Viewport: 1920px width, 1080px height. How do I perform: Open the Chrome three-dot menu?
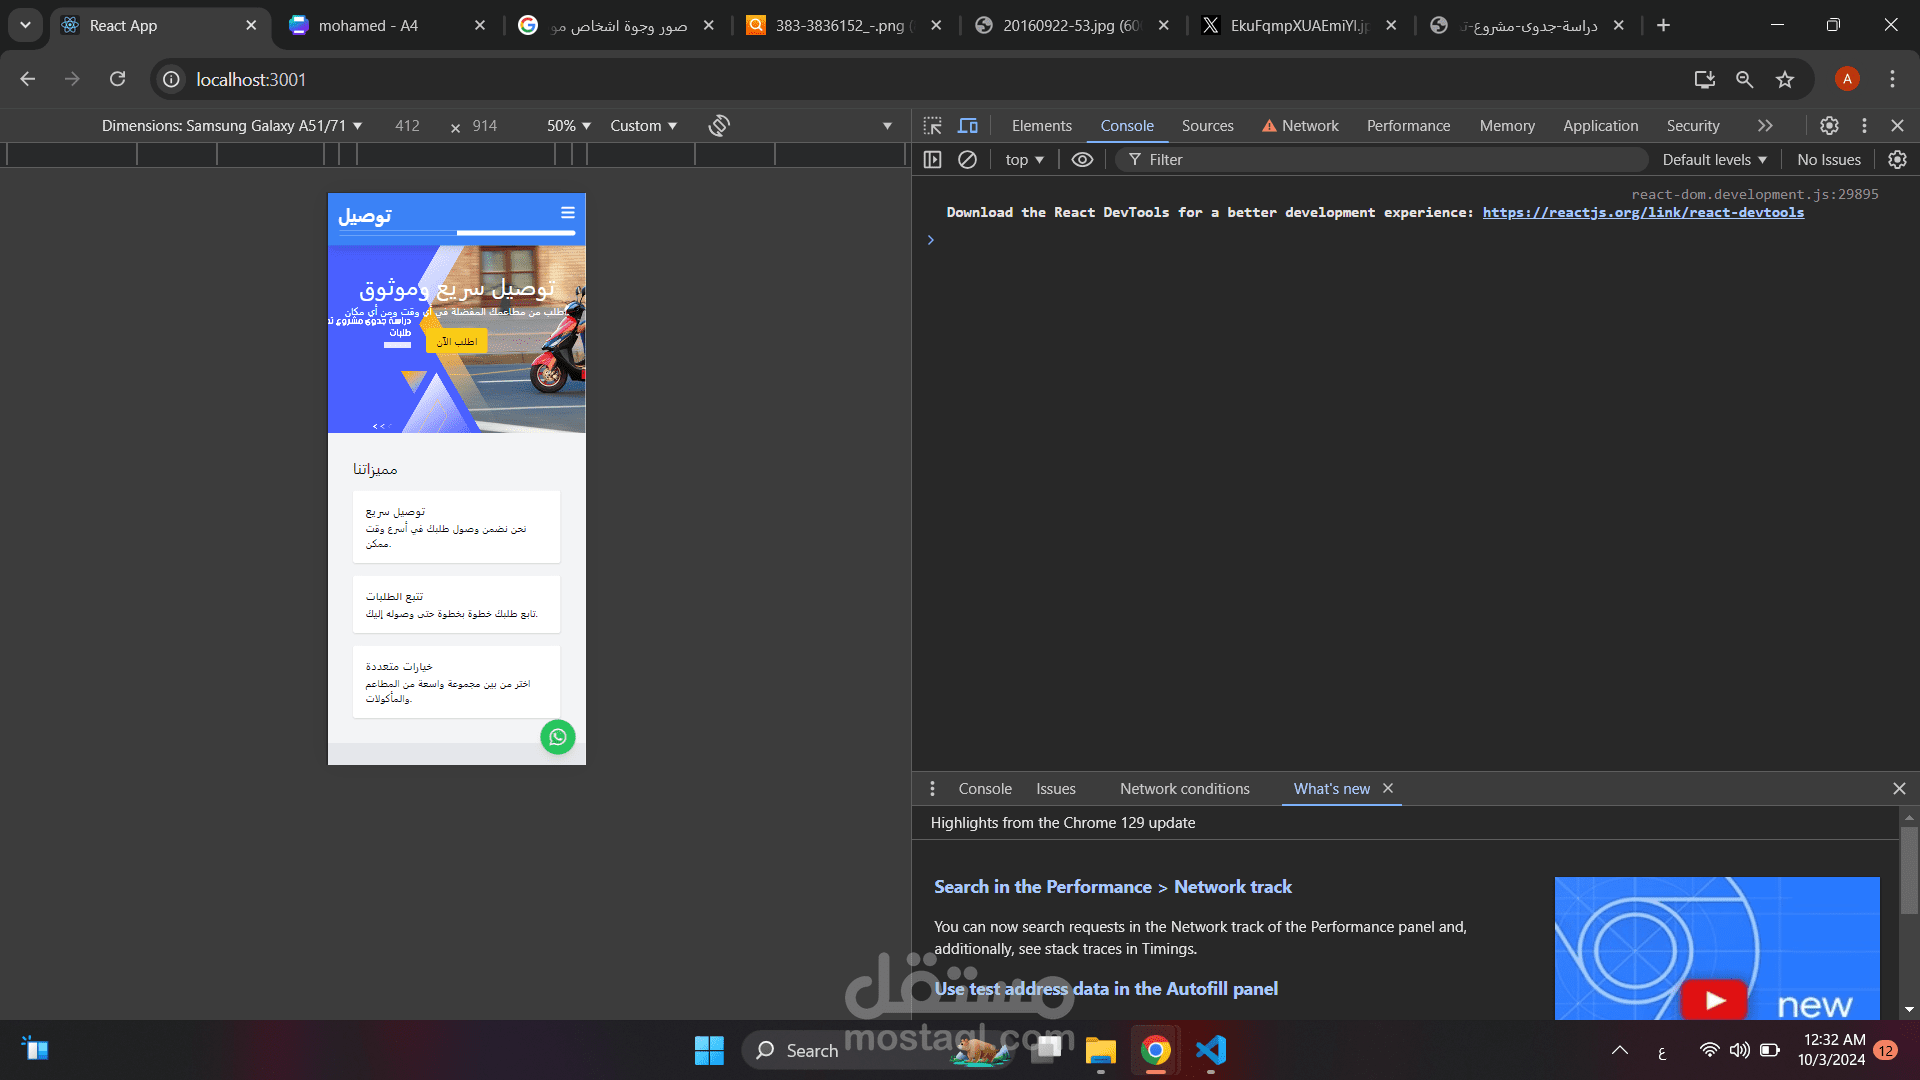coord(1892,79)
